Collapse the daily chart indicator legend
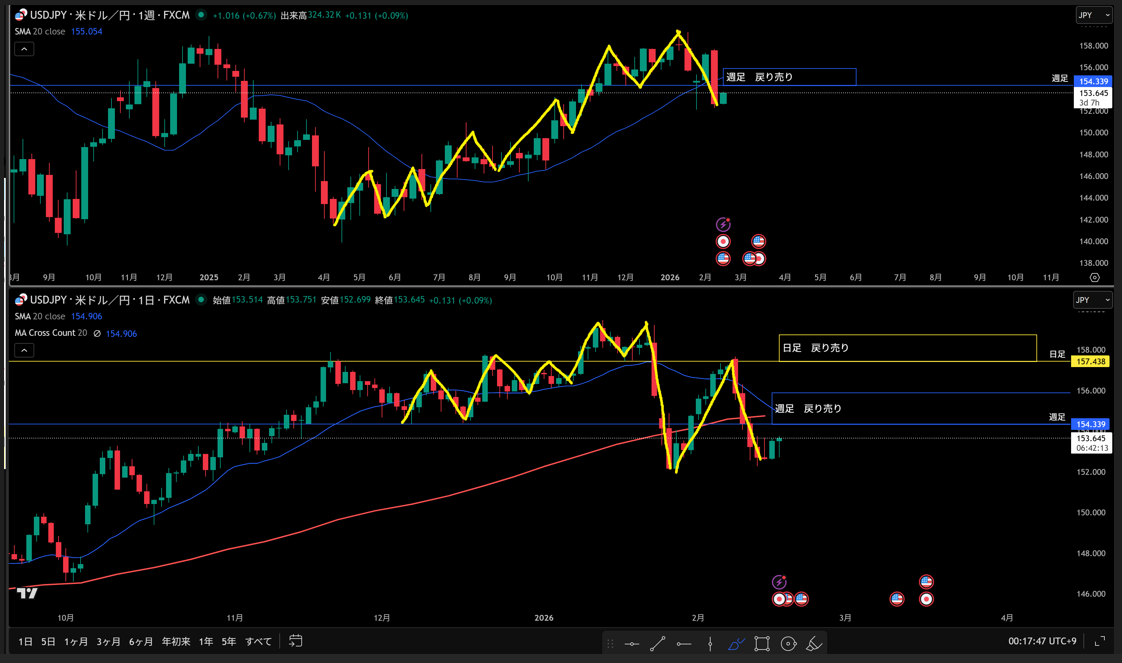Image resolution: width=1122 pixels, height=663 pixels. (24, 350)
